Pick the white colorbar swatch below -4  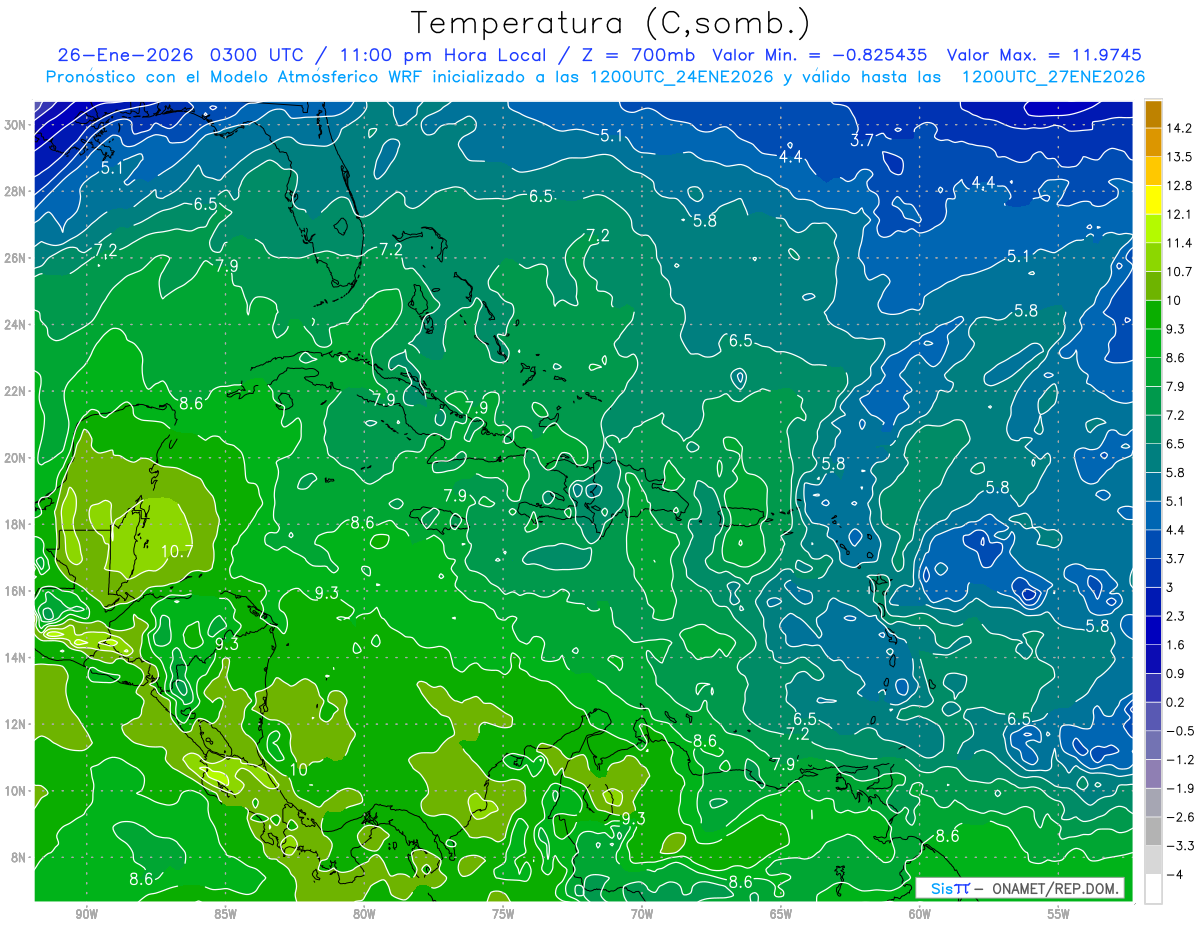1153,889
